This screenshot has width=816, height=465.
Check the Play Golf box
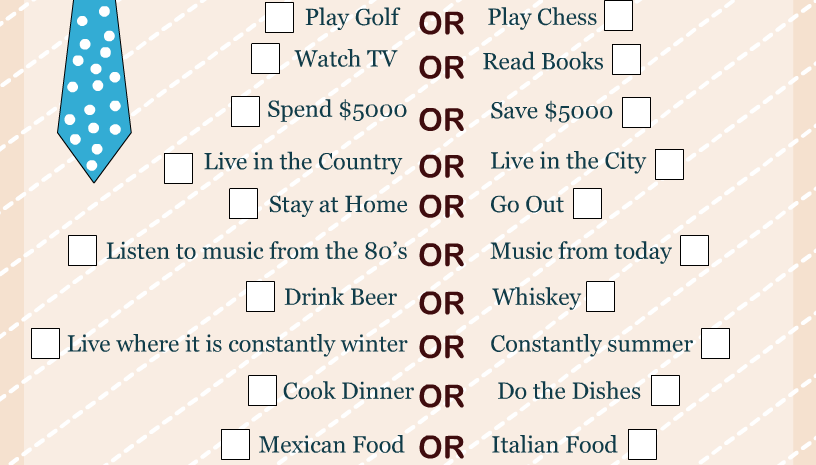[x=279, y=18]
